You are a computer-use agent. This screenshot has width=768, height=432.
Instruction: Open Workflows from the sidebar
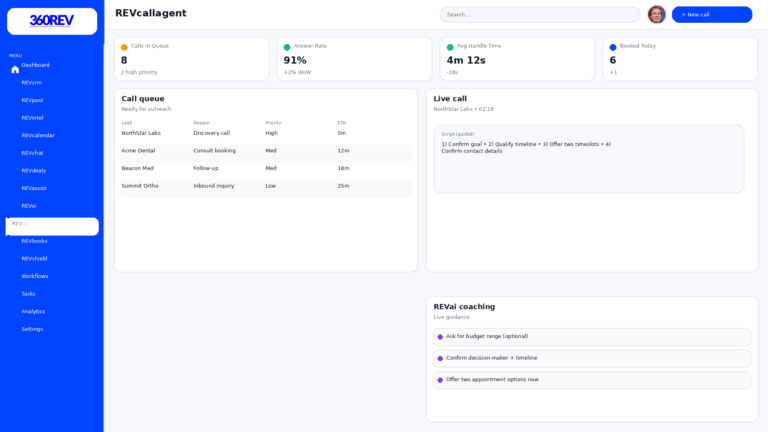[35, 276]
